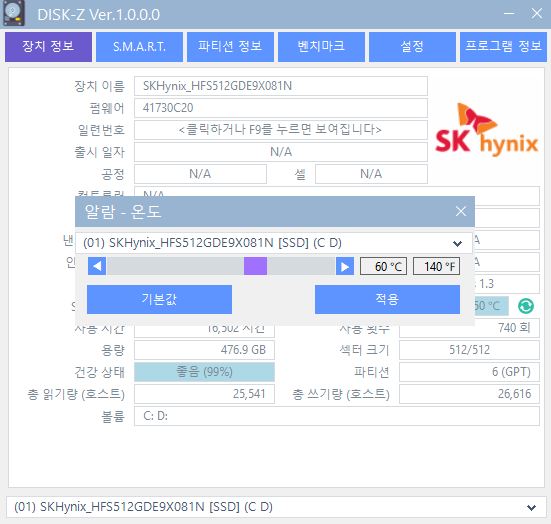Screen dimensions: 551x524
Task: Click the DISK-Z hard drive app icon
Action: (x=14, y=13)
